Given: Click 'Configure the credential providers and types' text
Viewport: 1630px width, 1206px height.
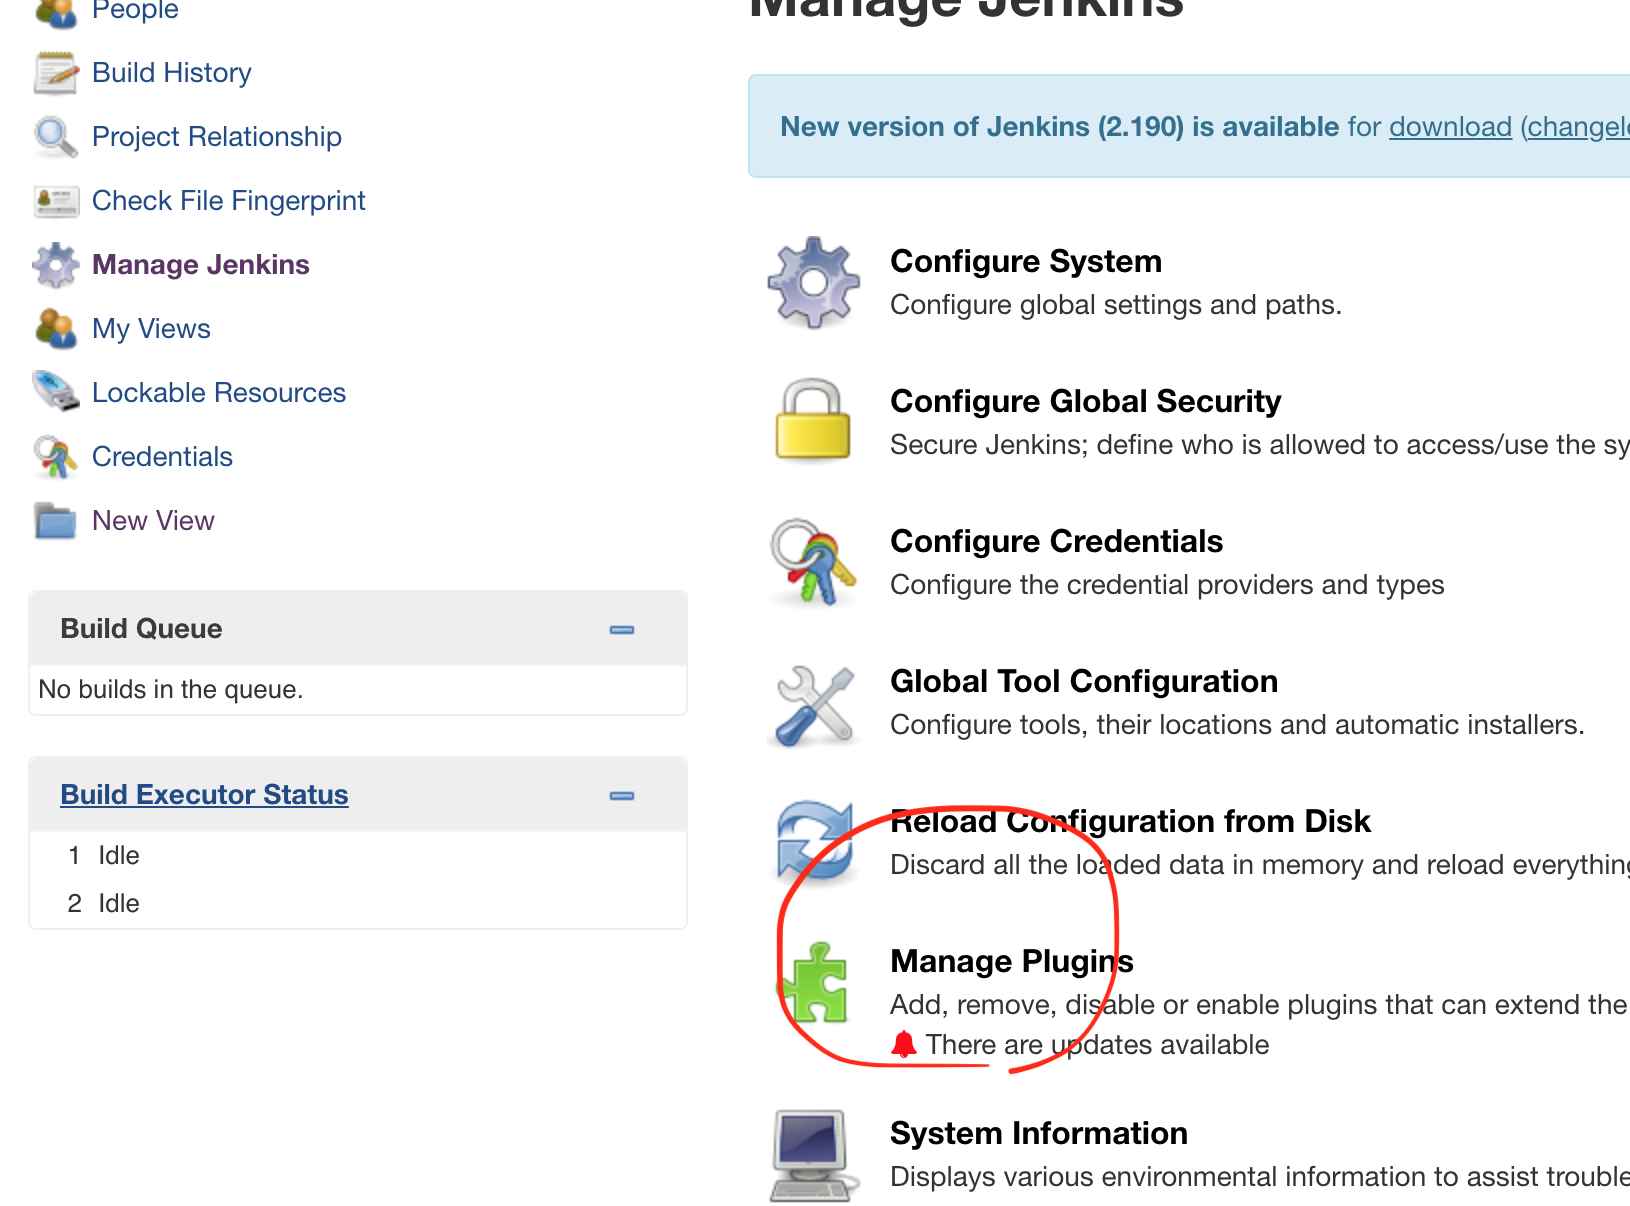Looking at the screenshot, I should (1167, 585).
